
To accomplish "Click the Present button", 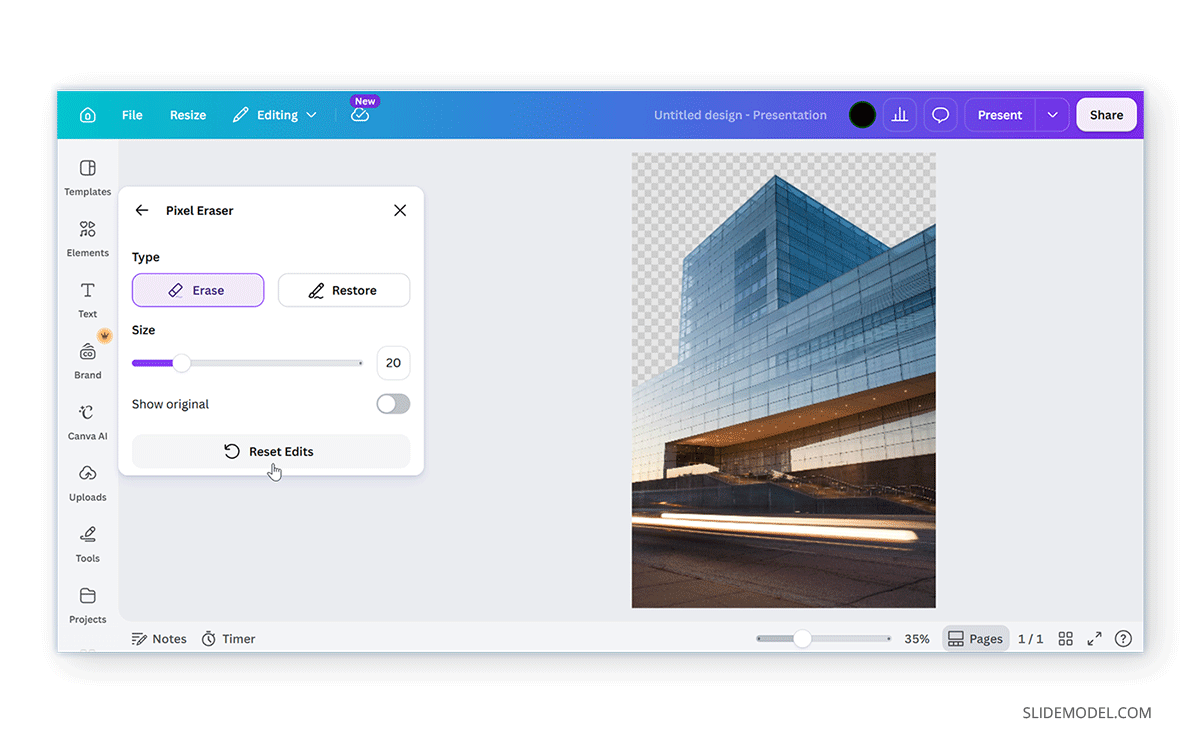I will pos(1000,115).
